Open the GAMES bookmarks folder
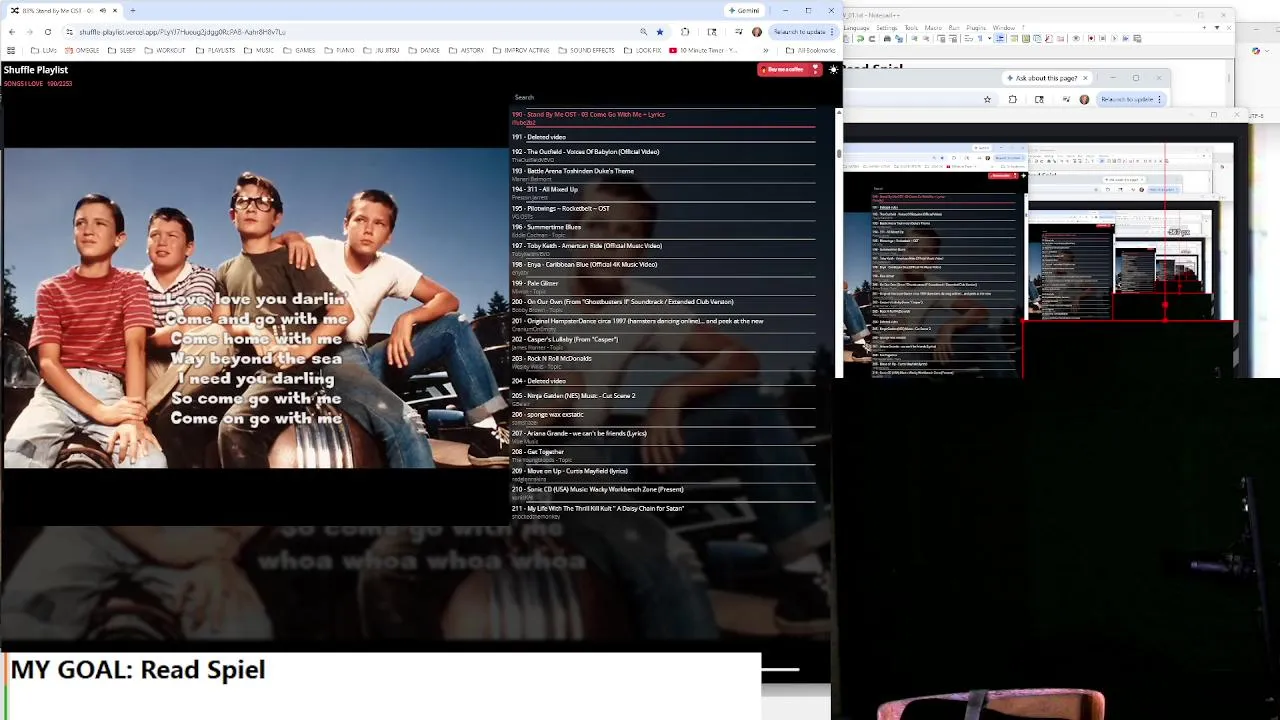Viewport: 1280px width, 720px height. tap(300, 50)
